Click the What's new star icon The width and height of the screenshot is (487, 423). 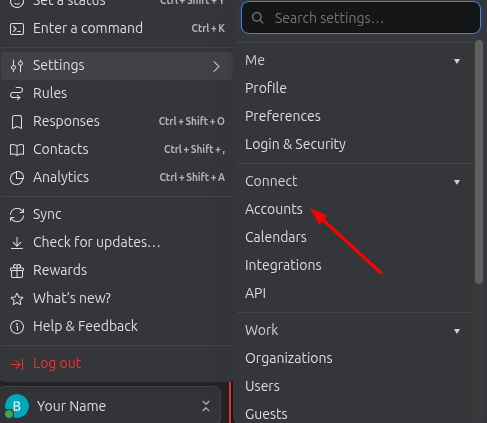point(17,299)
